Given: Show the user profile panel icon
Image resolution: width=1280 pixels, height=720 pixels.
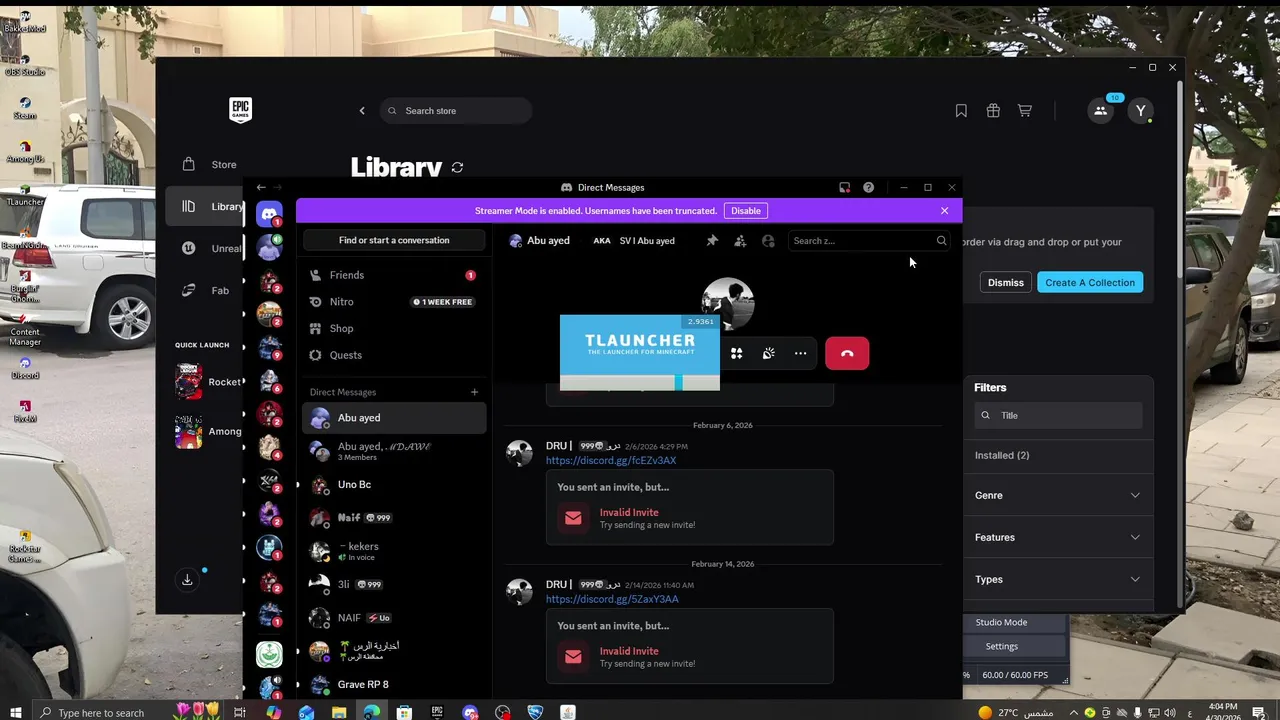Looking at the screenshot, I should 768,241.
